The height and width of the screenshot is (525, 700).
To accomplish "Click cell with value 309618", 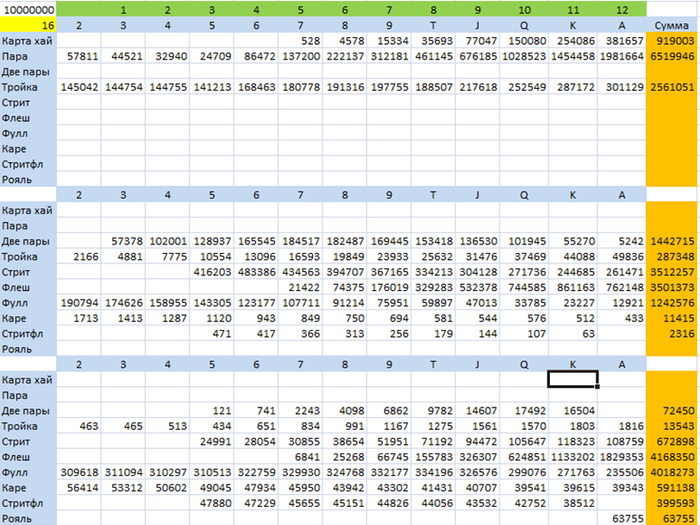I will click(79, 472).
